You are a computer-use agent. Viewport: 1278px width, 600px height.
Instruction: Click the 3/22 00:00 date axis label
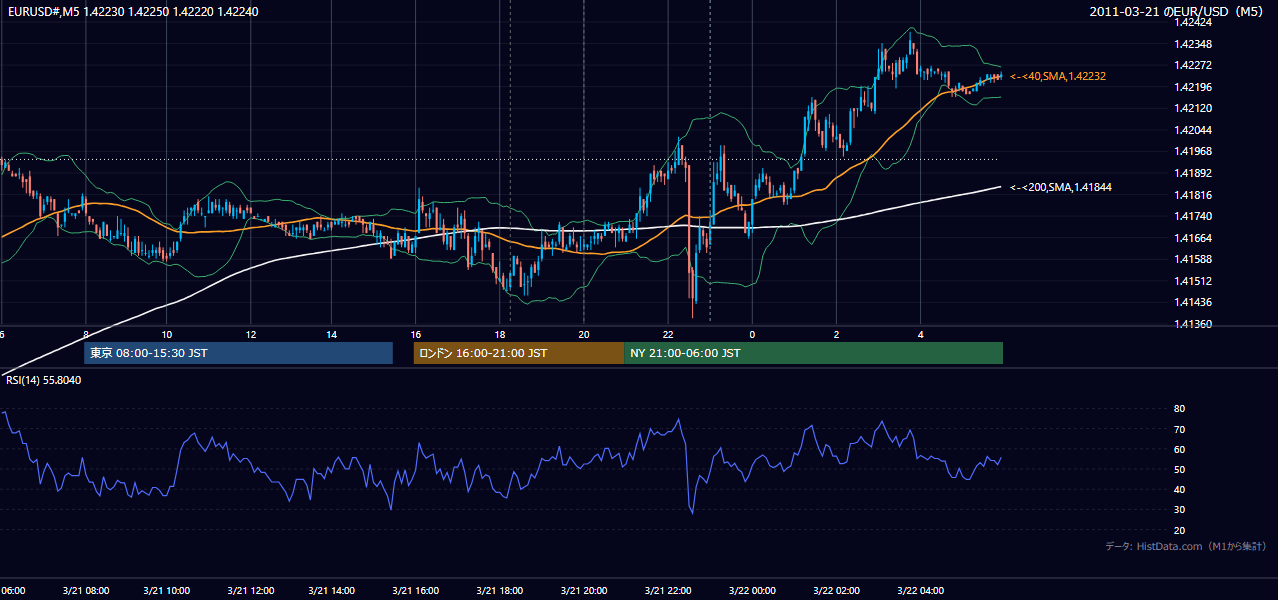[752, 590]
